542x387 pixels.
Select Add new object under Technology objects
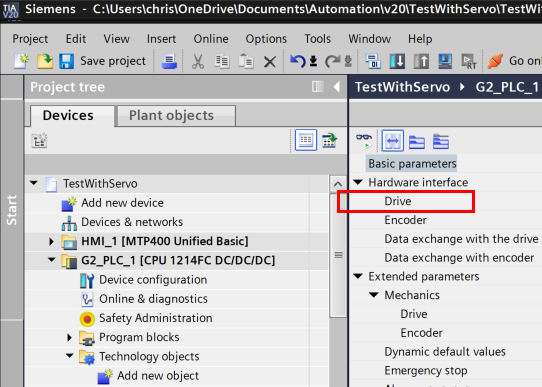point(158,376)
